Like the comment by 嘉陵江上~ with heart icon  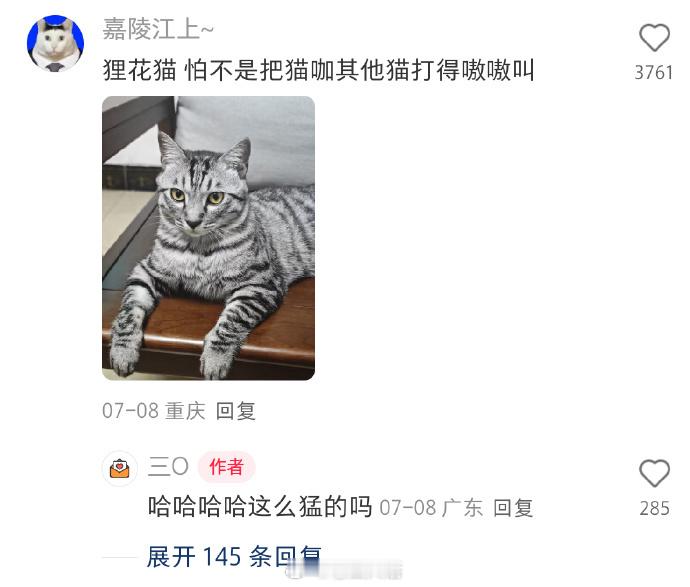click(654, 38)
